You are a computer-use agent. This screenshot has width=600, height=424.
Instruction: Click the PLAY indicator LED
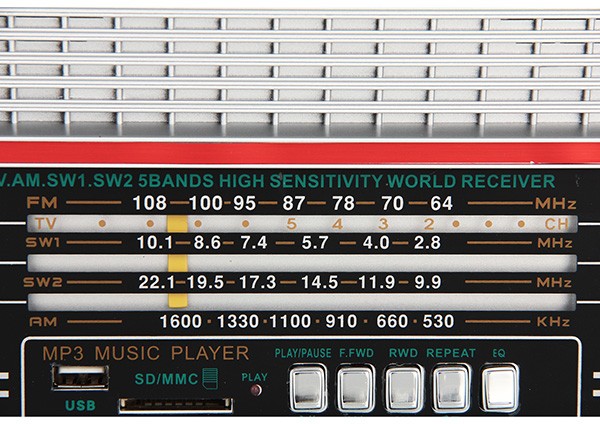point(255,389)
